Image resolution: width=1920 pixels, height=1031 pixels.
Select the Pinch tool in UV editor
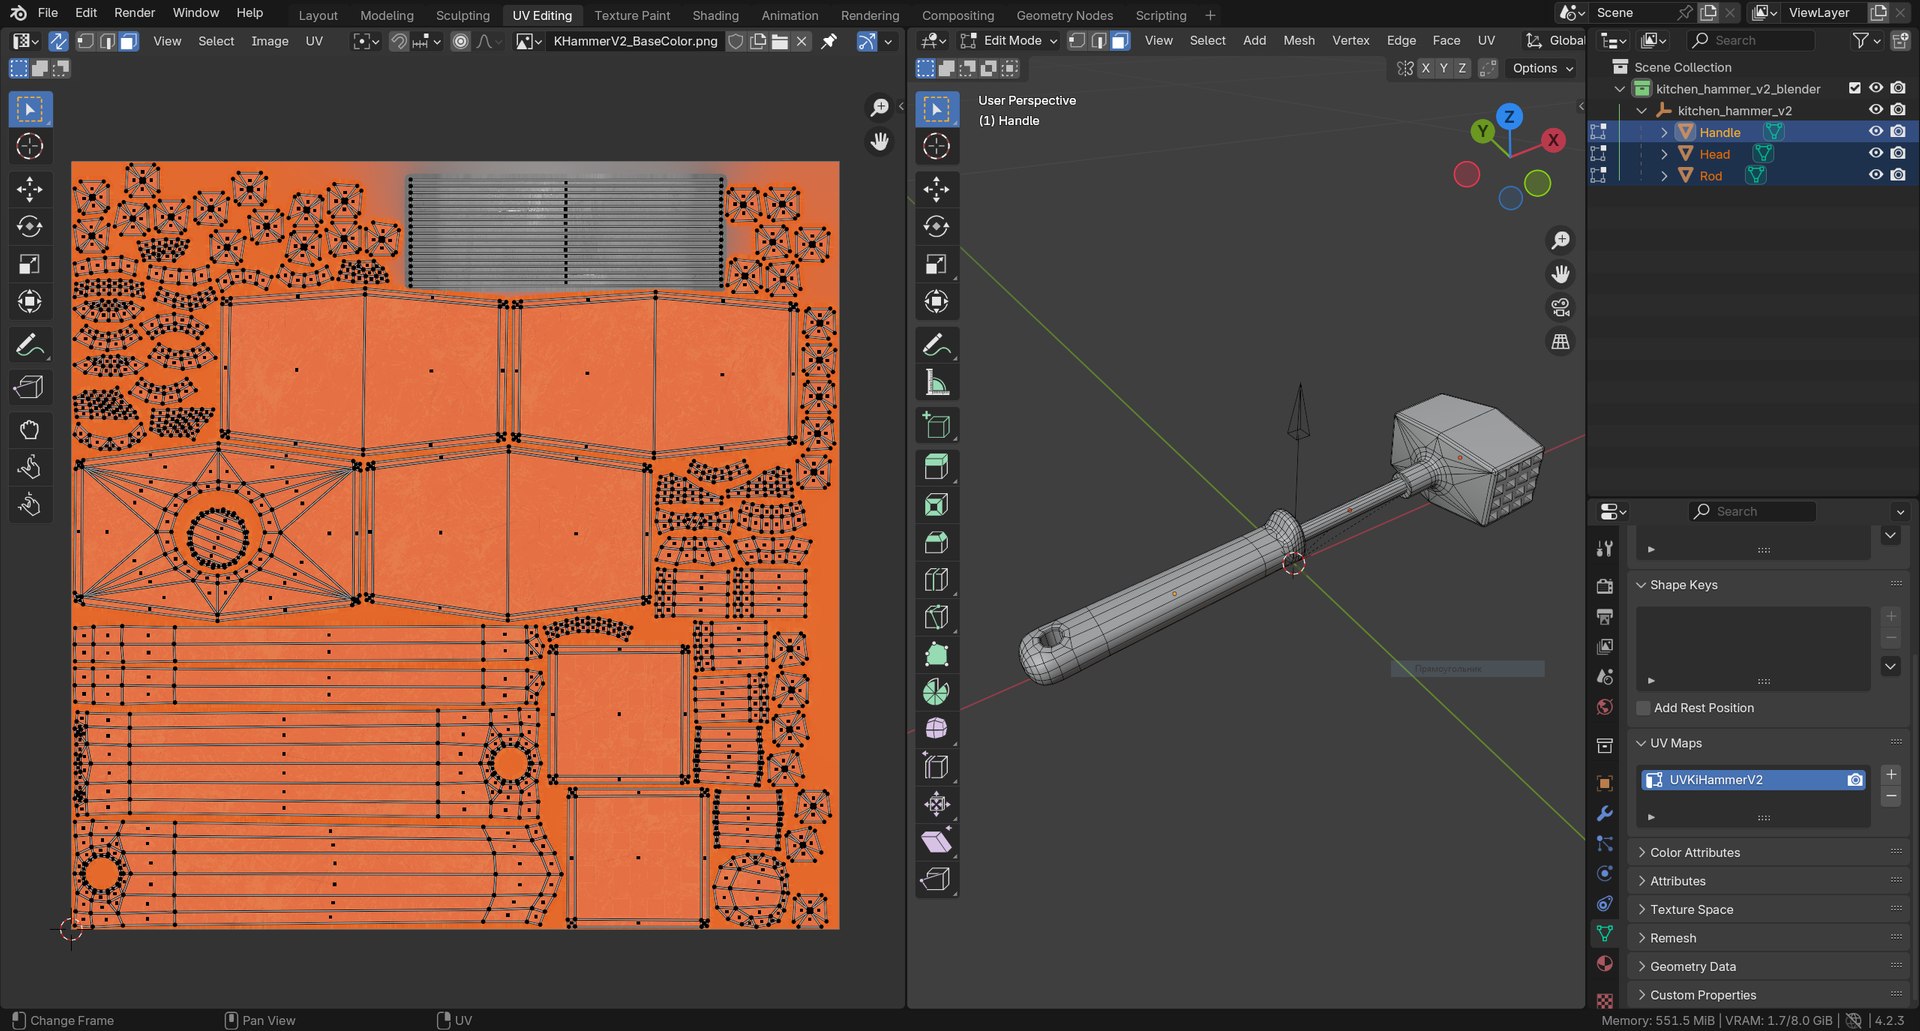(x=30, y=505)
